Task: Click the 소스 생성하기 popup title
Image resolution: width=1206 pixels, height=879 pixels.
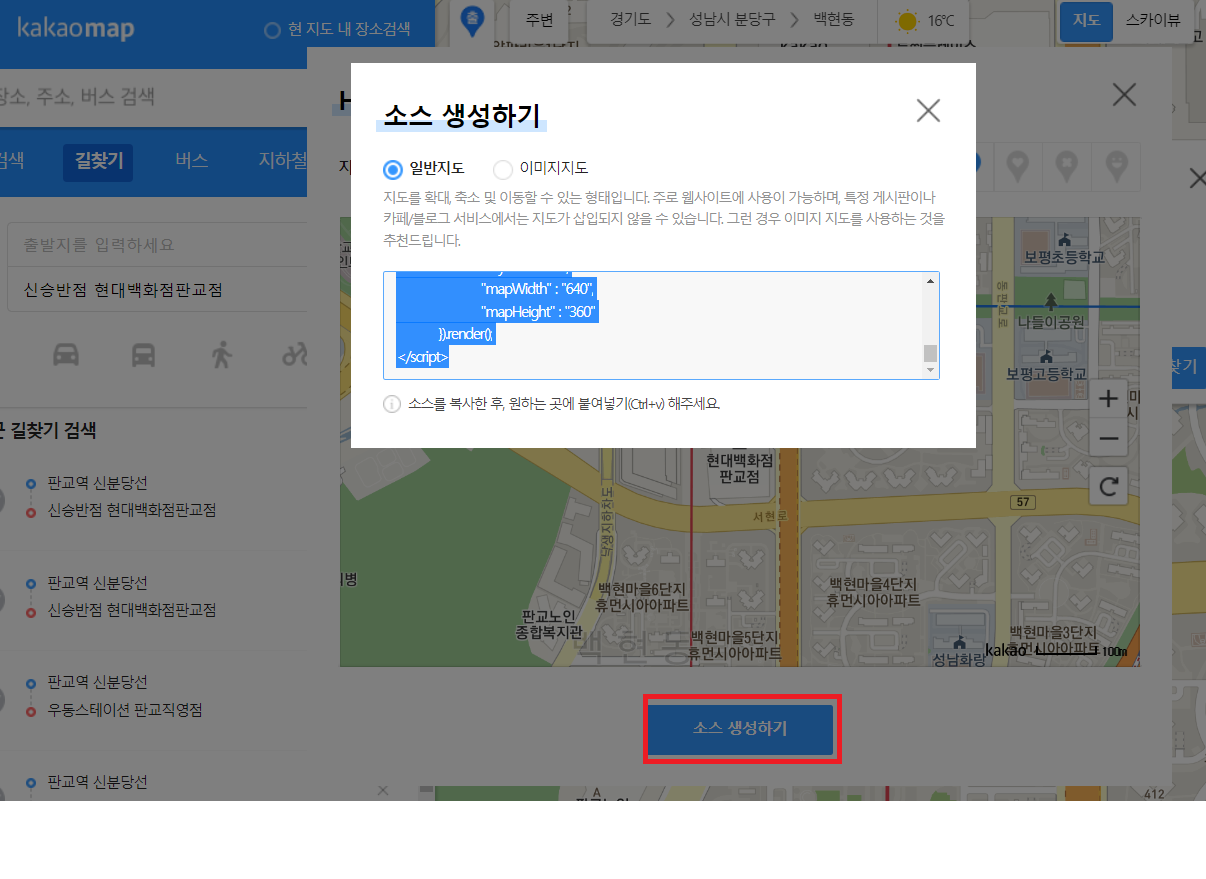Action: coord(461,114)
